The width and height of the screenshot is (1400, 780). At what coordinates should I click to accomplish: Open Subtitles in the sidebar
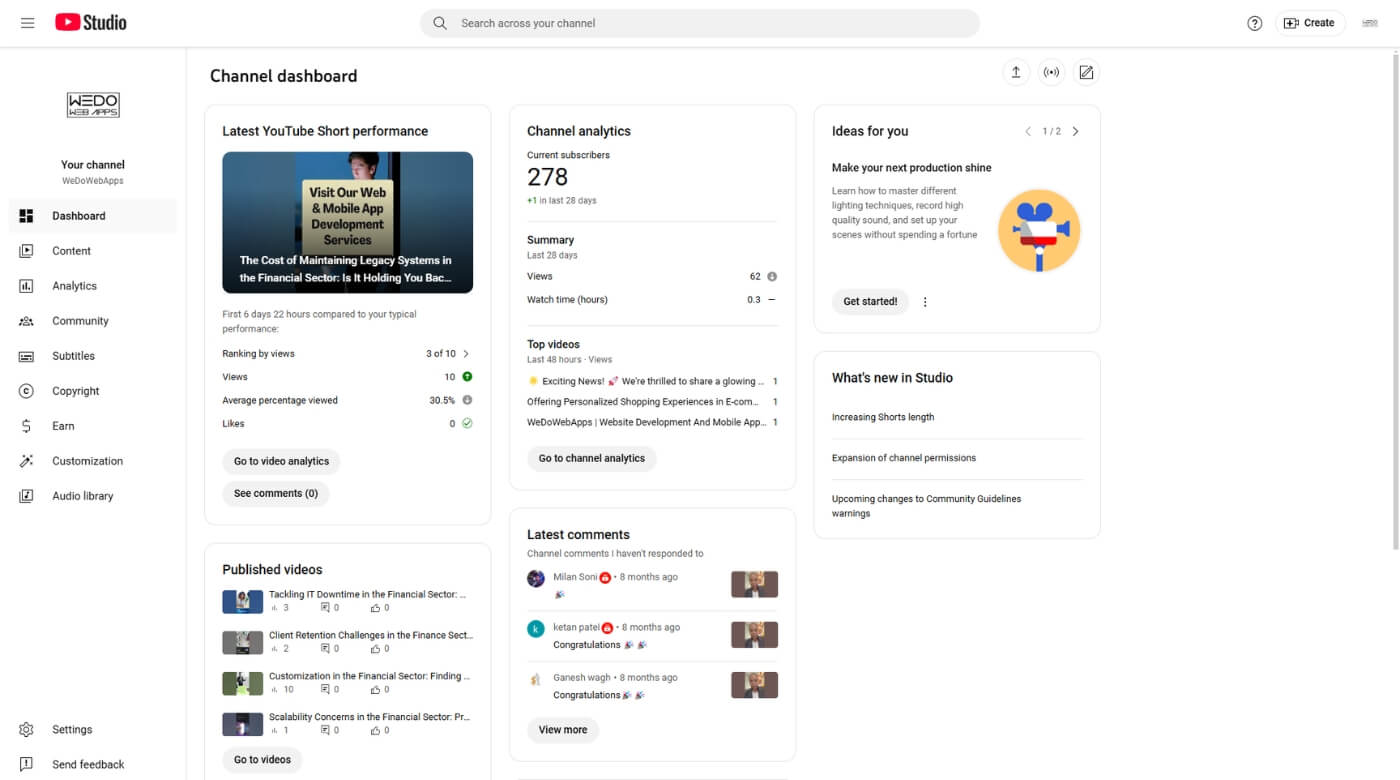[93, 356]
